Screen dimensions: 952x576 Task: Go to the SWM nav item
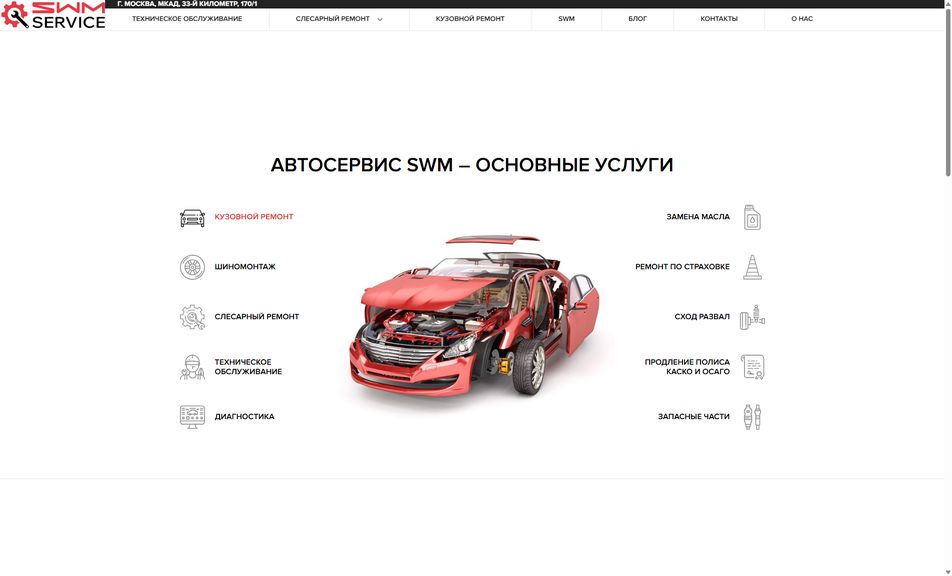coord(566,19)
